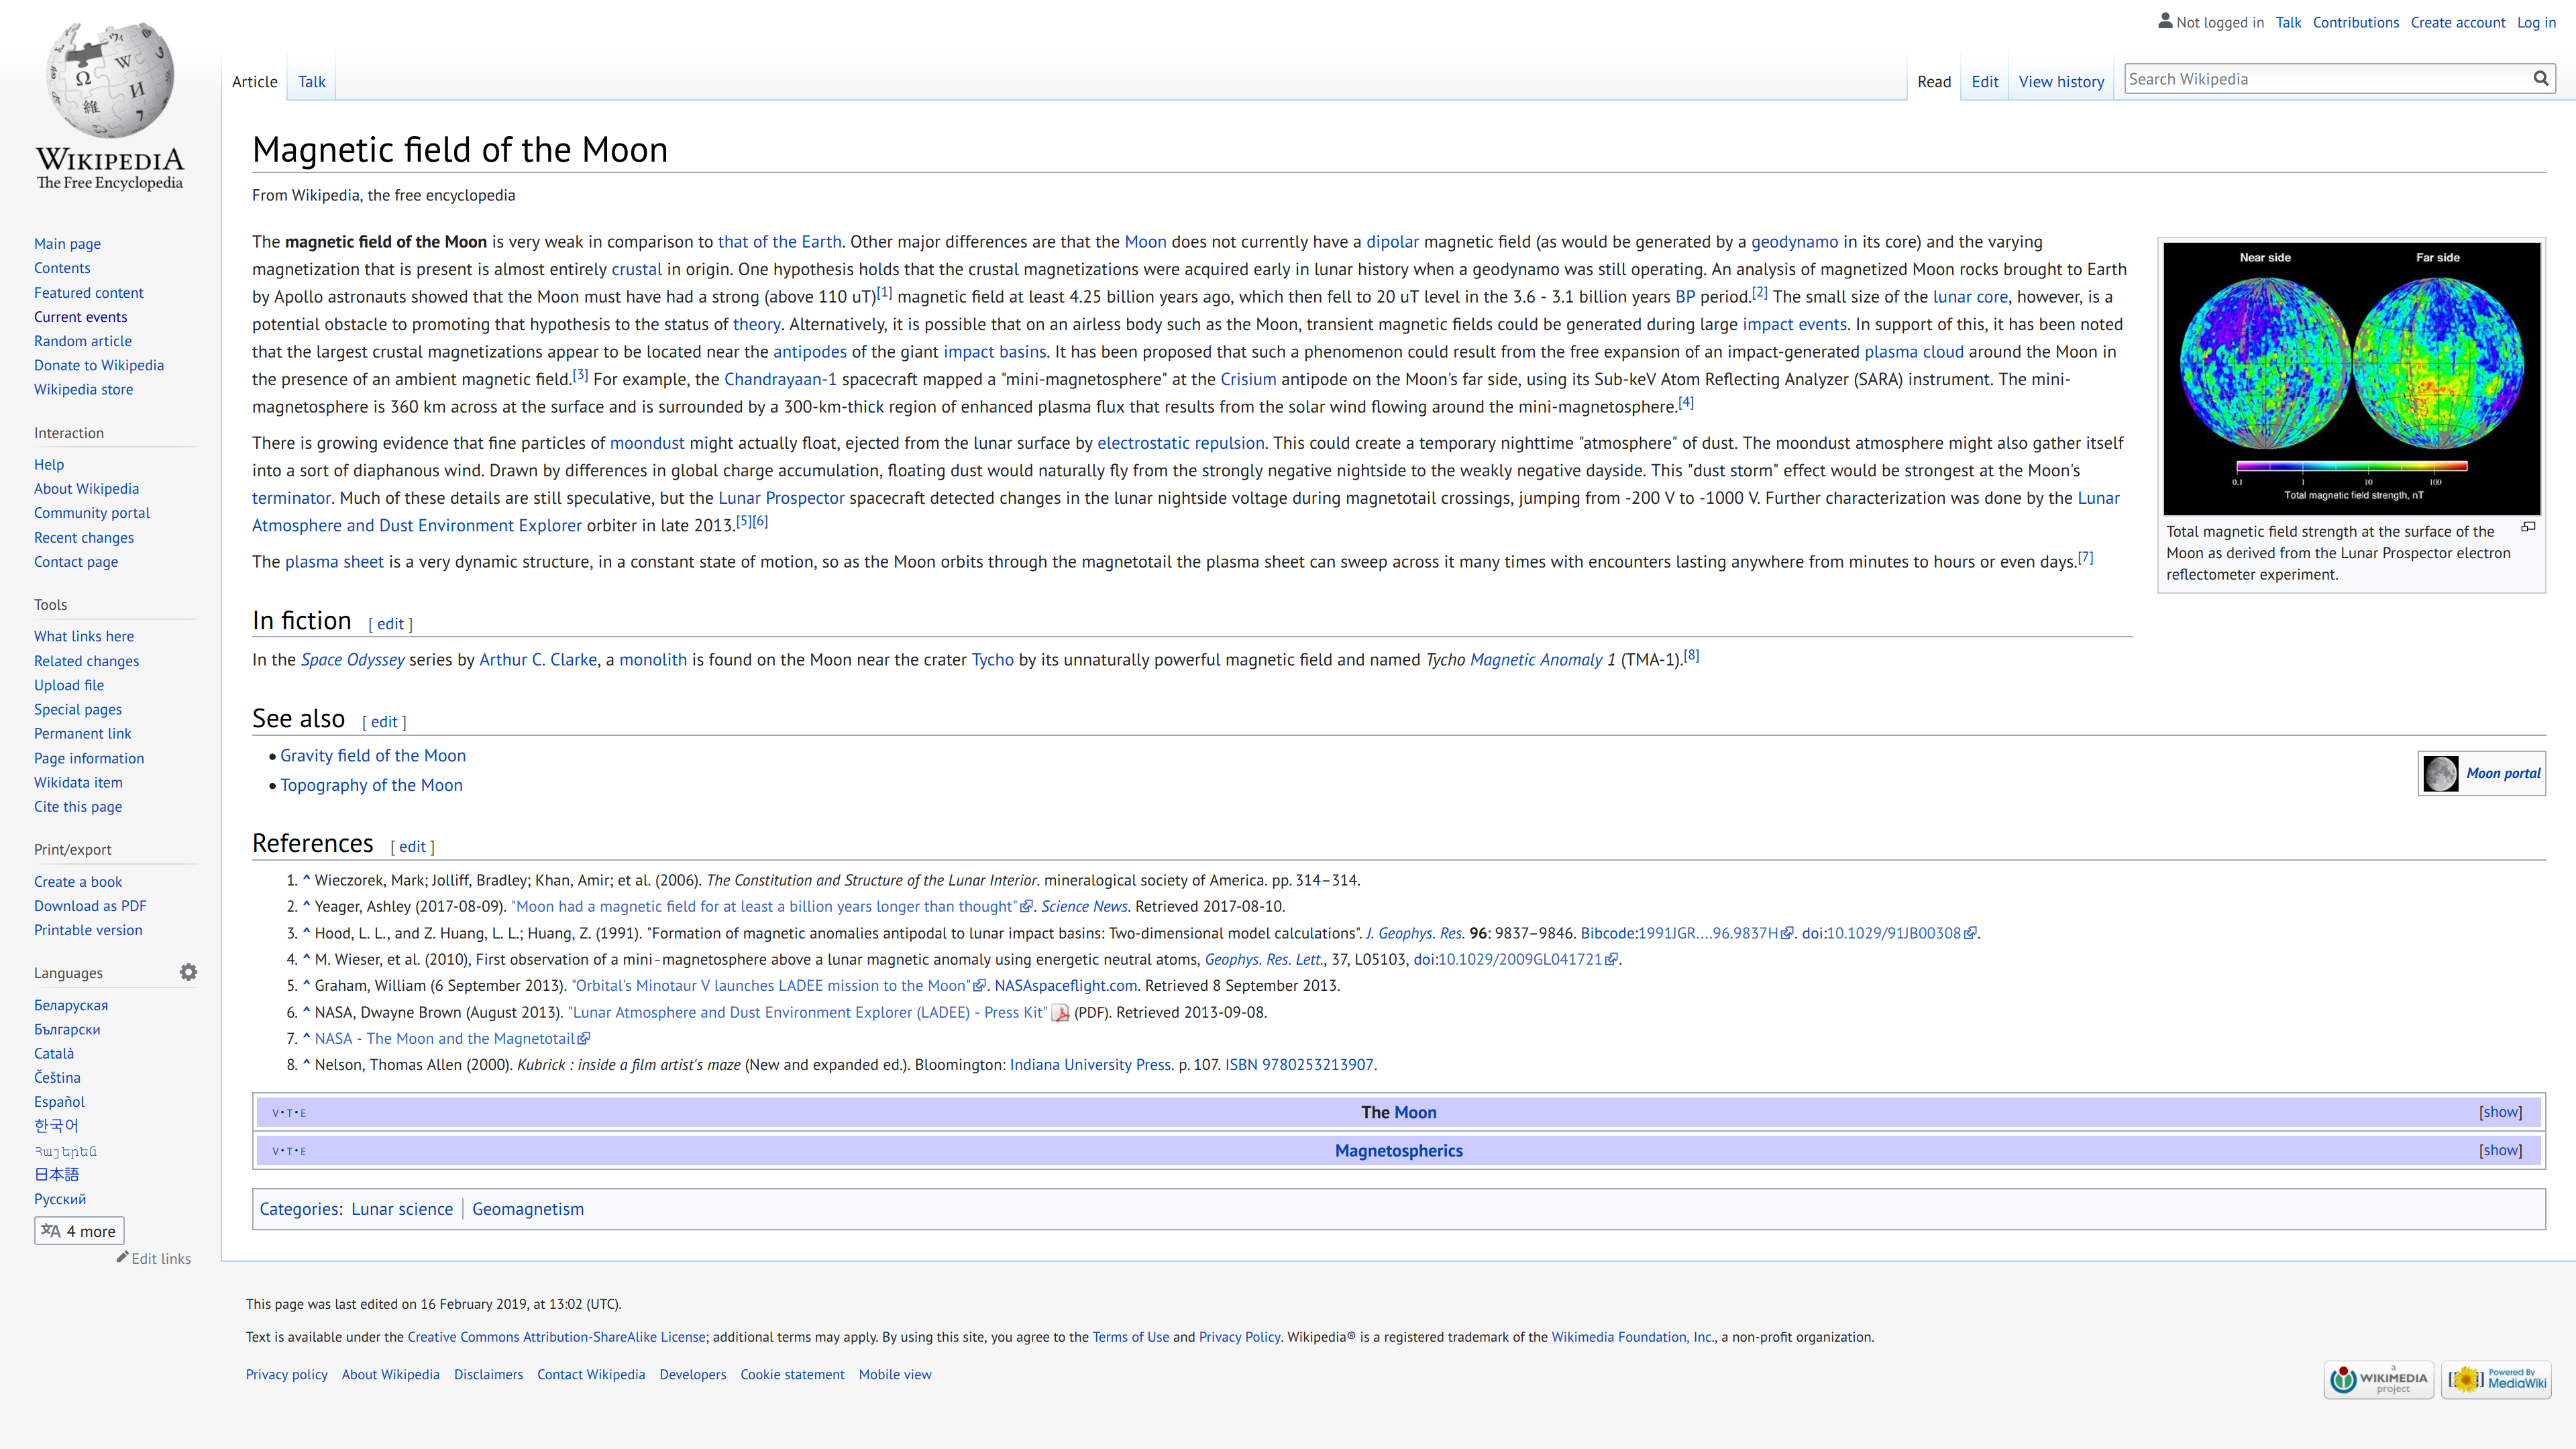Open Tycho Magnetic Anomaly link
2576x1449 pixels.
click(x=1536, y=660)
